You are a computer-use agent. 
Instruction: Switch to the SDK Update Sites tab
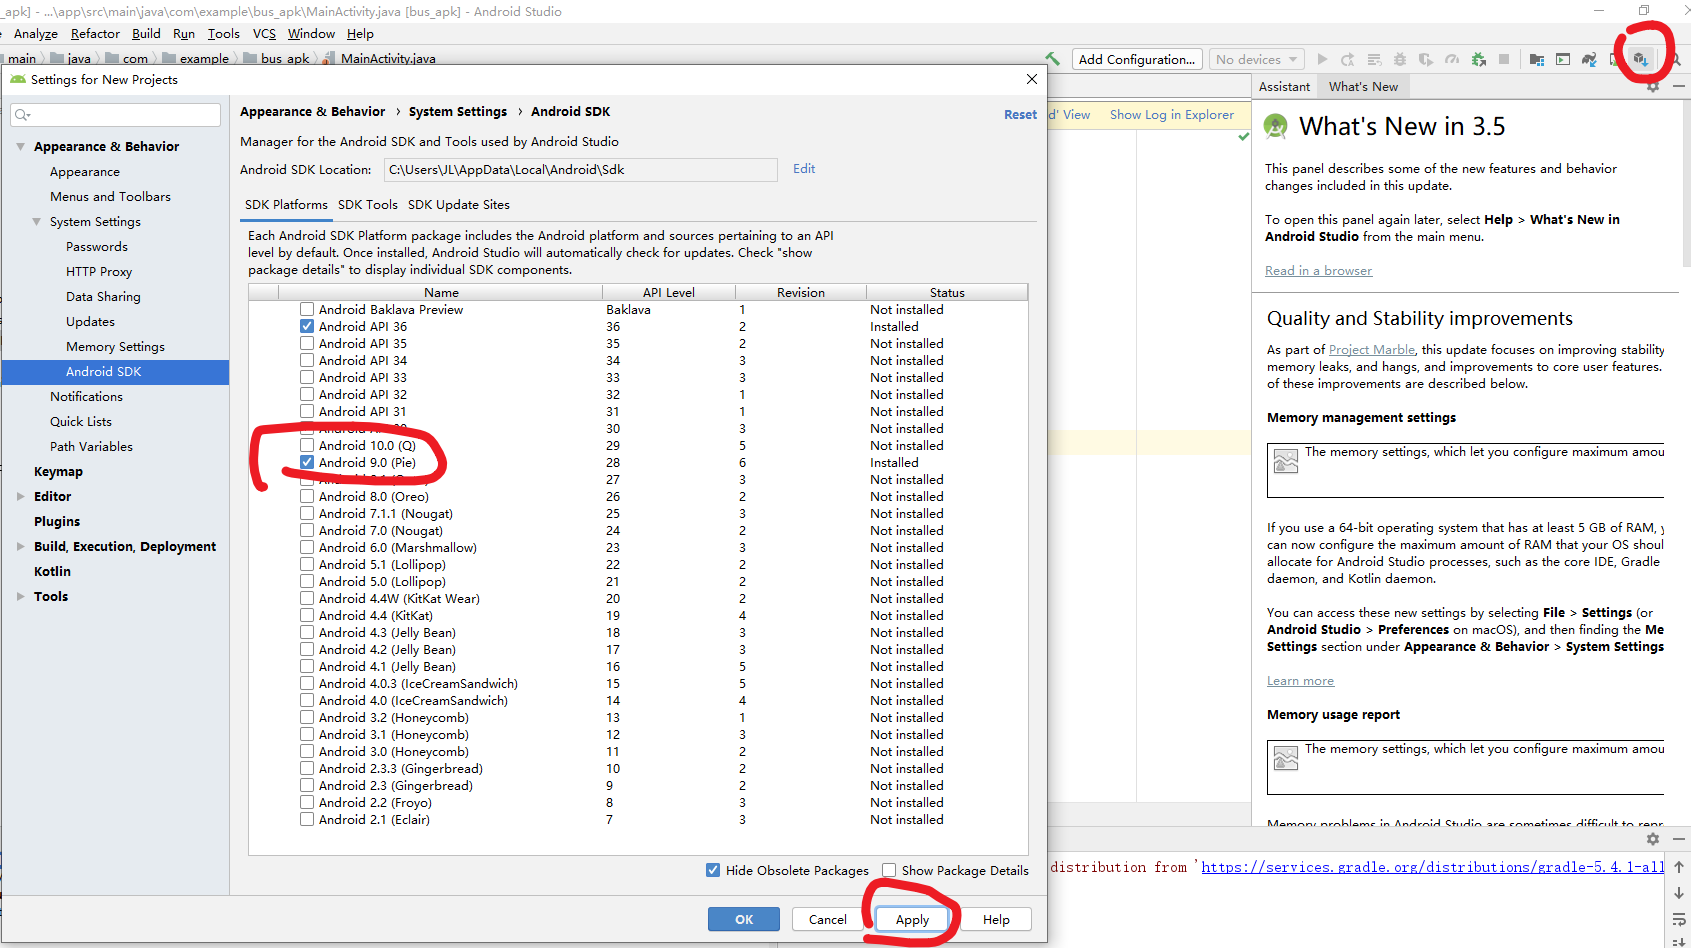tap(459, 204)
